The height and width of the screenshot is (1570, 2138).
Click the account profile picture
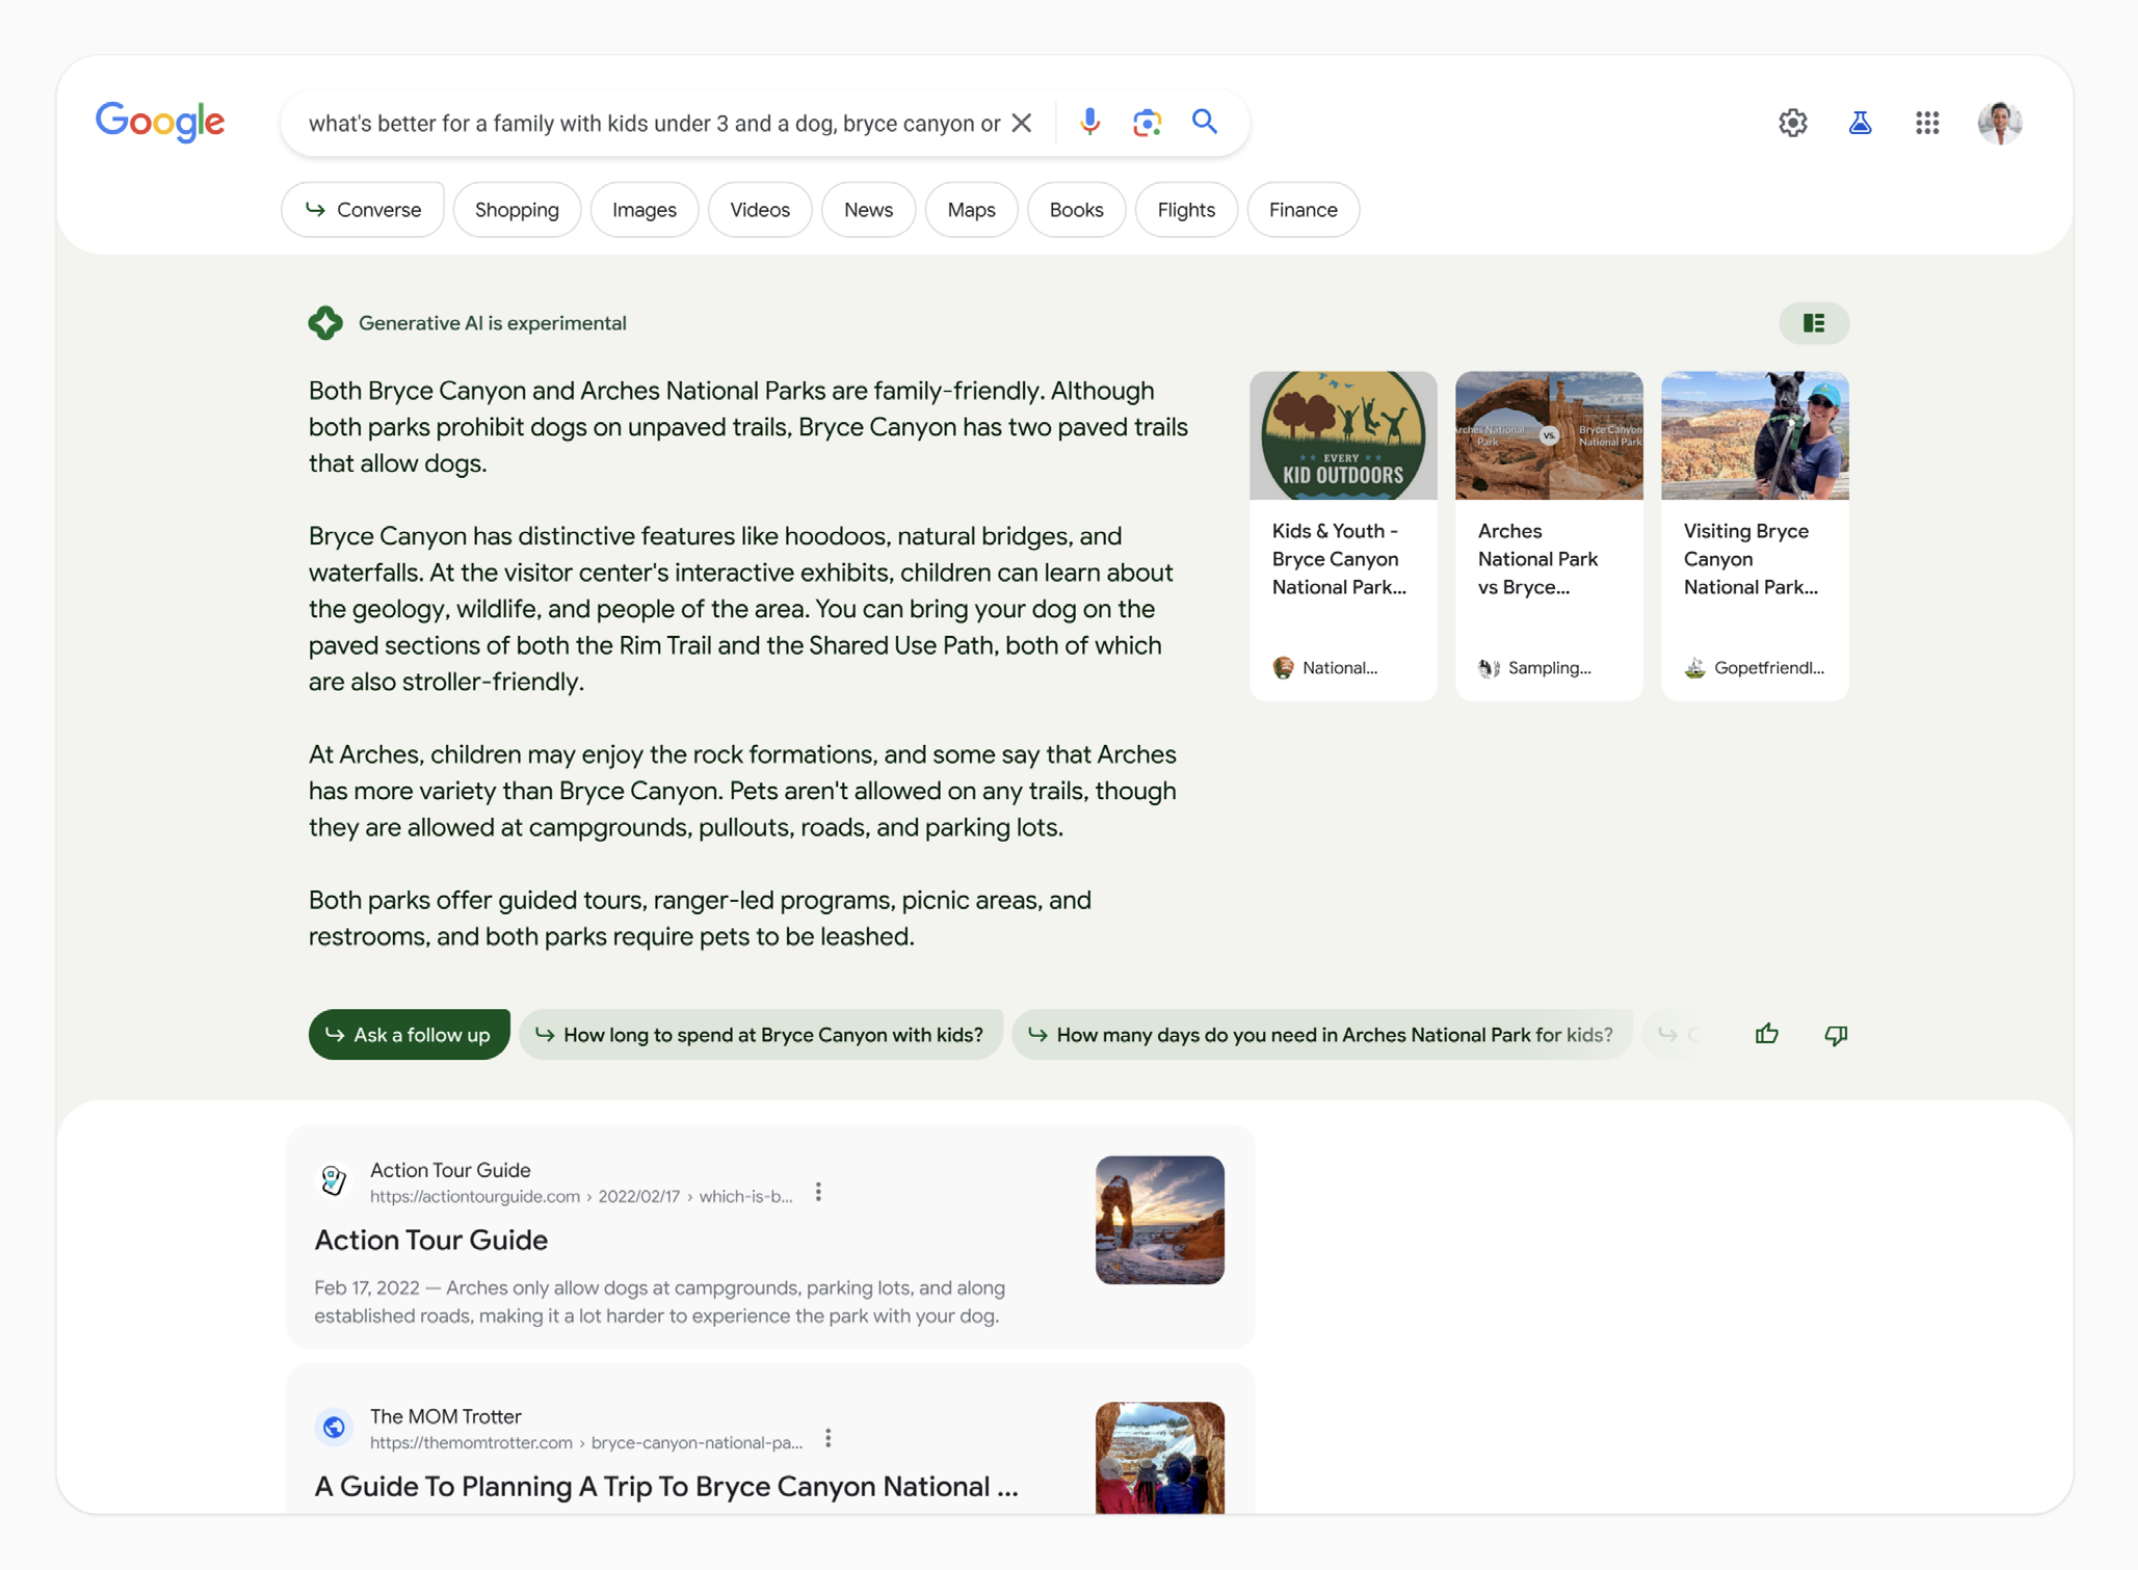1998,122
